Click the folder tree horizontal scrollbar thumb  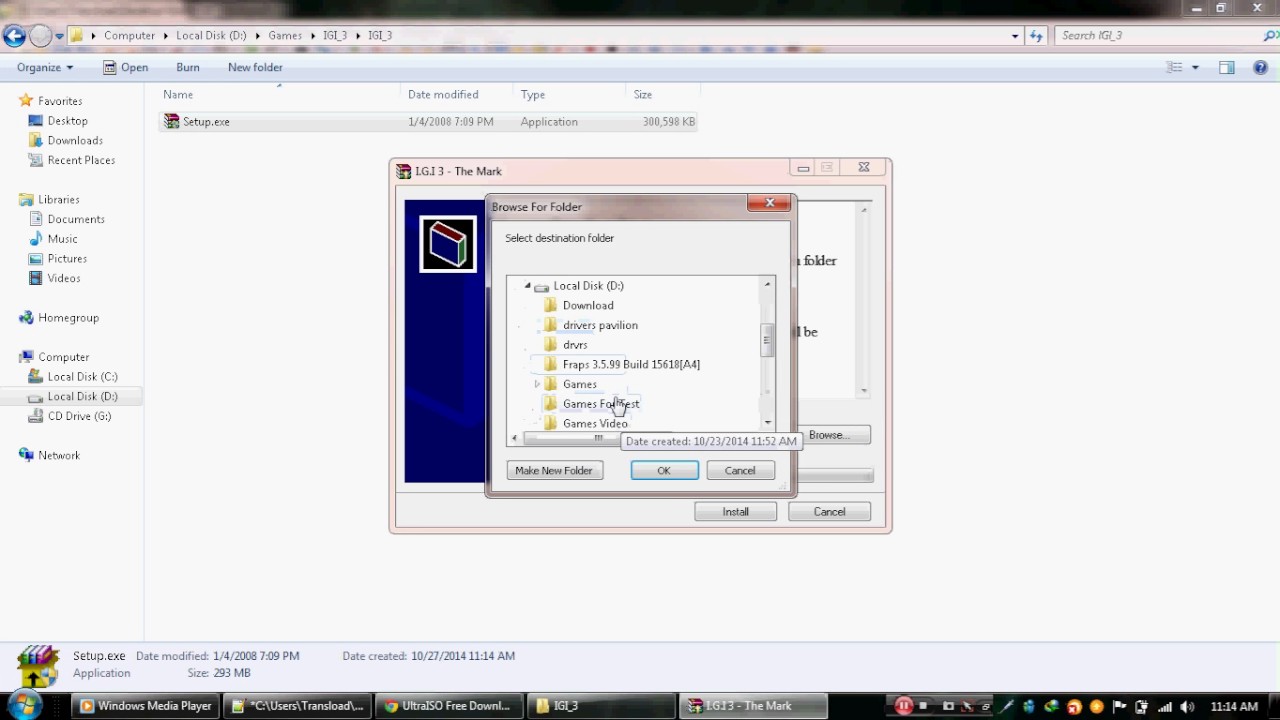coord(598,438)
